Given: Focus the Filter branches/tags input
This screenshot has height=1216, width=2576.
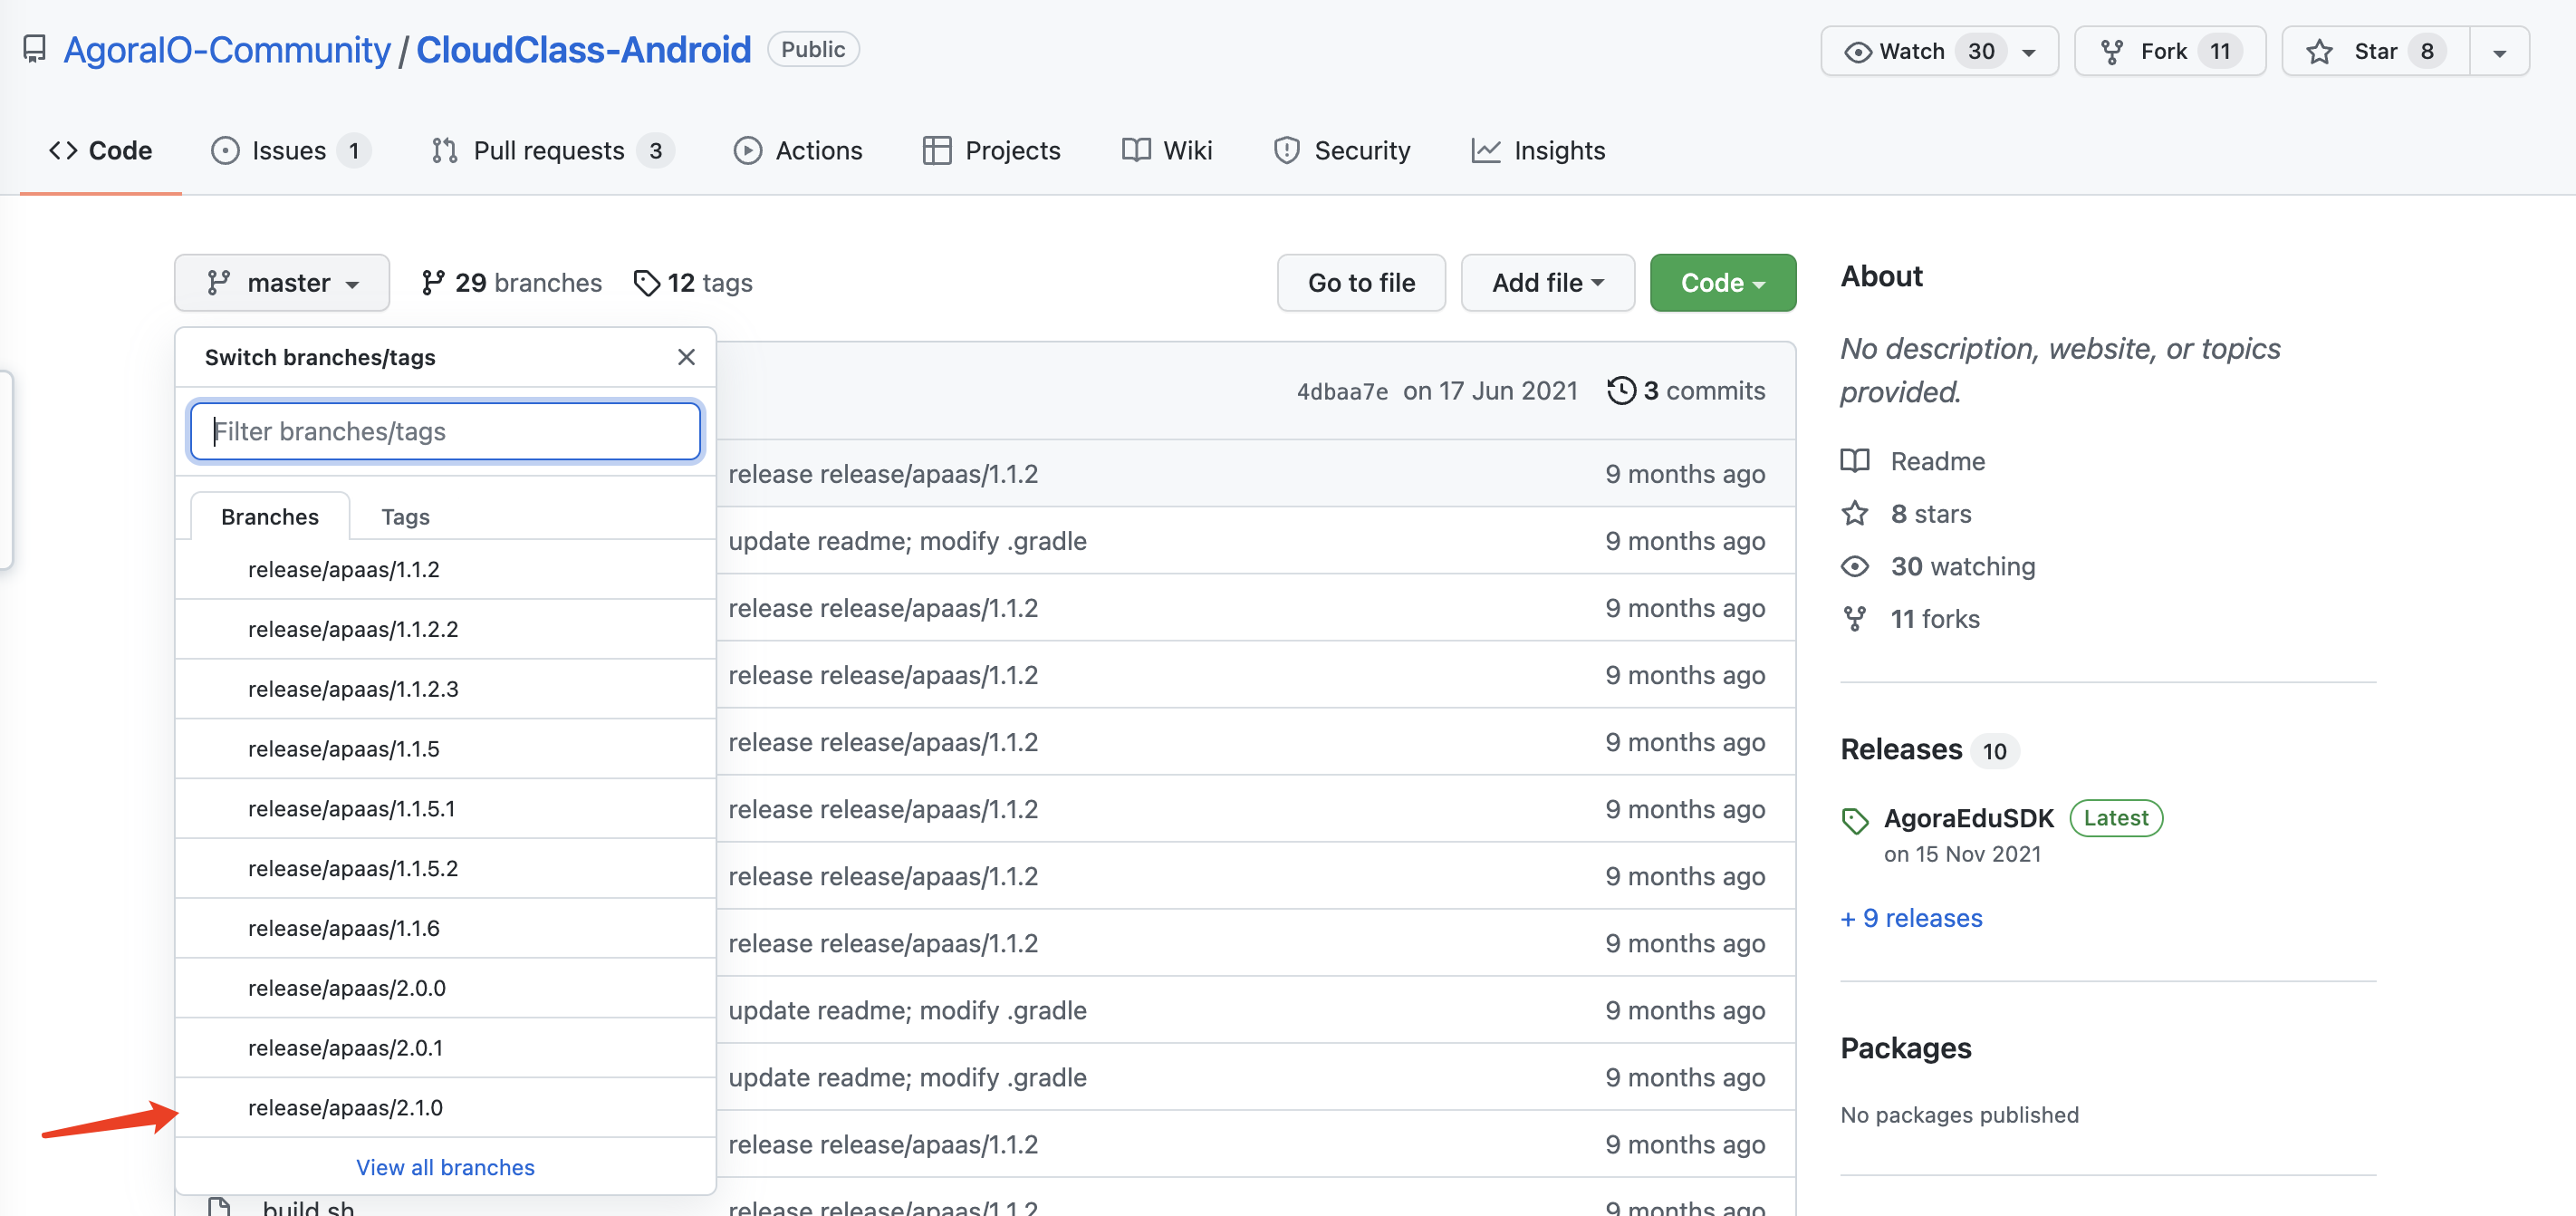Looking at the screenshot, I should pyautogui.click(x=445, y=432).
